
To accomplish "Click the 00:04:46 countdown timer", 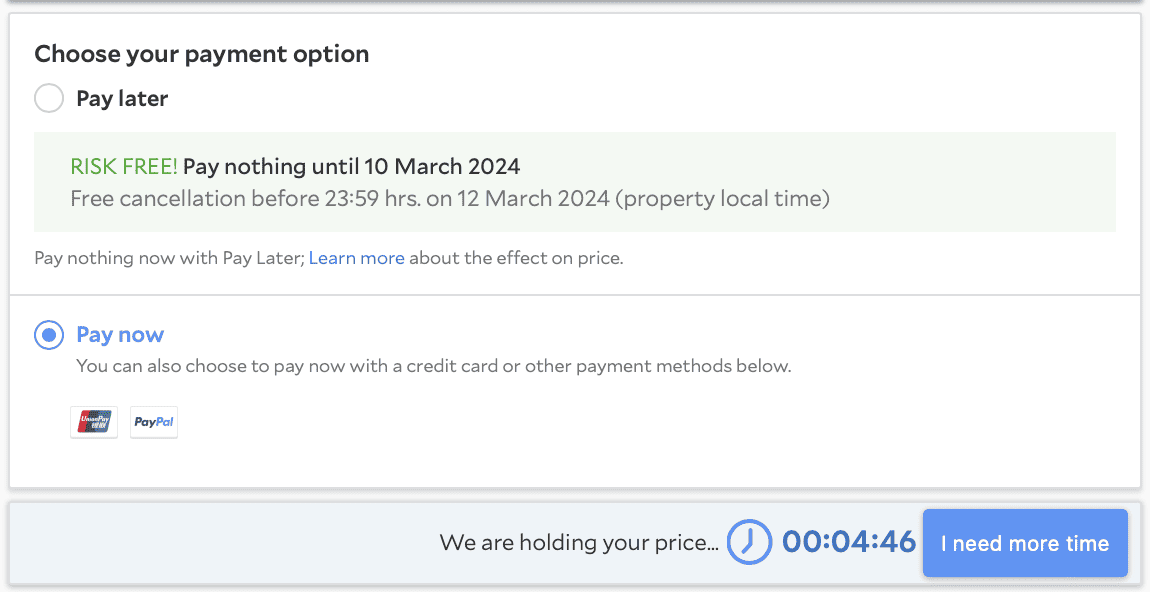I will coord(848,543).
